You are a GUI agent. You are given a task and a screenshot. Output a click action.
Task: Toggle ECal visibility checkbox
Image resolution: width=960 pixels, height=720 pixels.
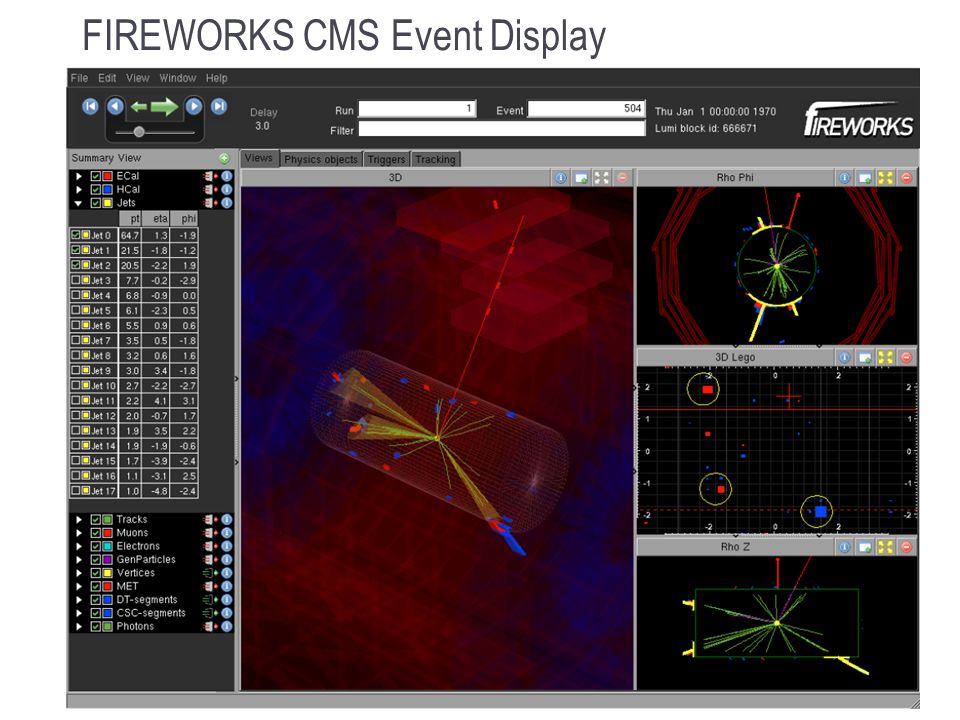(96, 176)
